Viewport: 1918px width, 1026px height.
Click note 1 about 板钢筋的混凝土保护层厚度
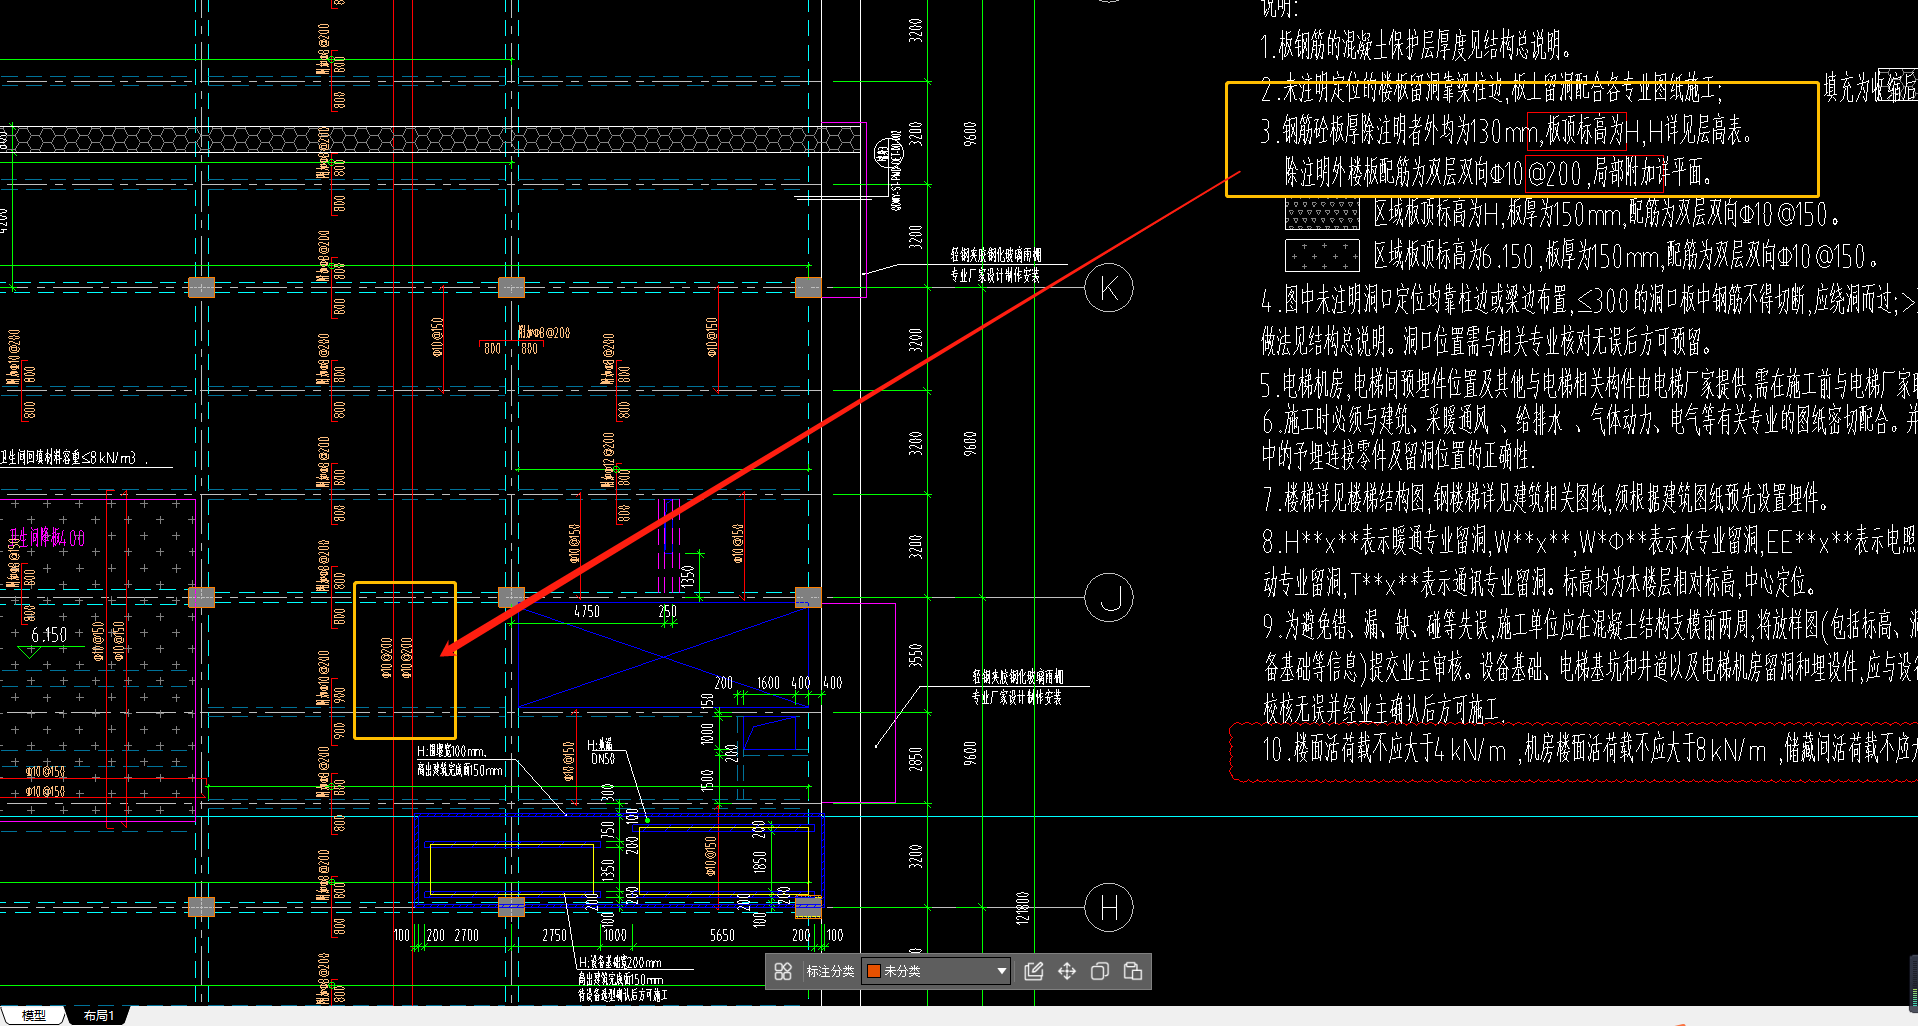[1416, 45]
